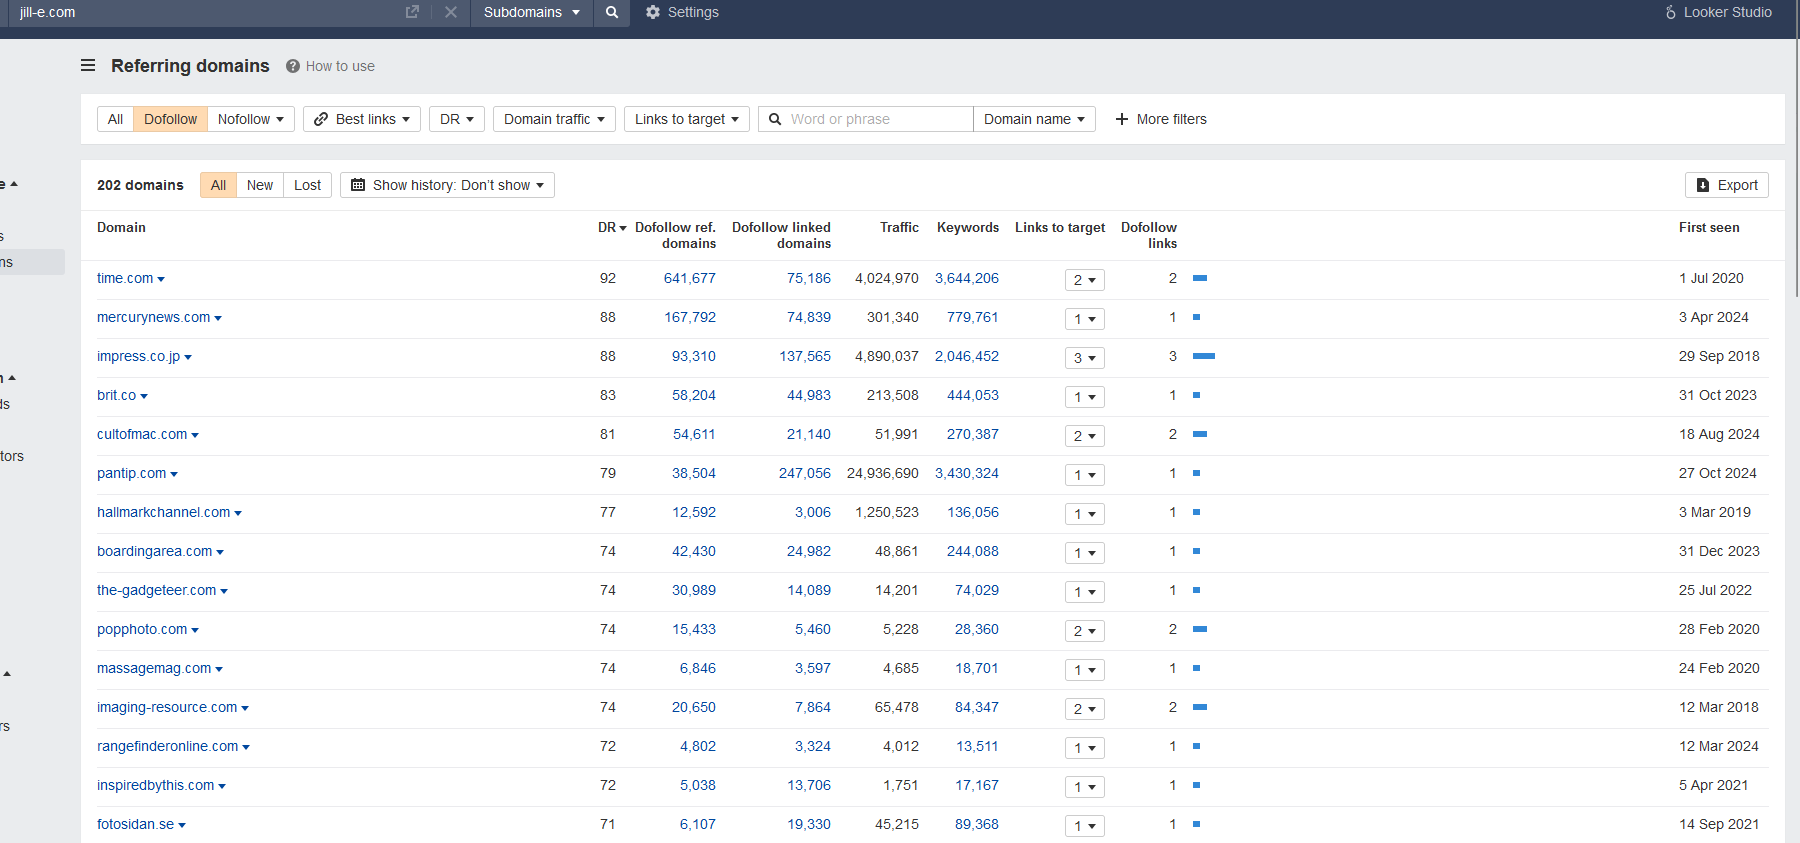
Task: Click the magnifier search button
Action: (x=612, y=12)
